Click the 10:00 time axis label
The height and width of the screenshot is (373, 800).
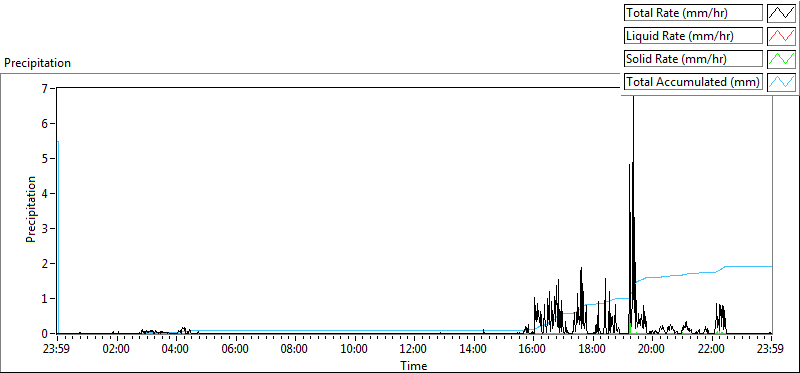pyautogui.click(x=355, y=350)
